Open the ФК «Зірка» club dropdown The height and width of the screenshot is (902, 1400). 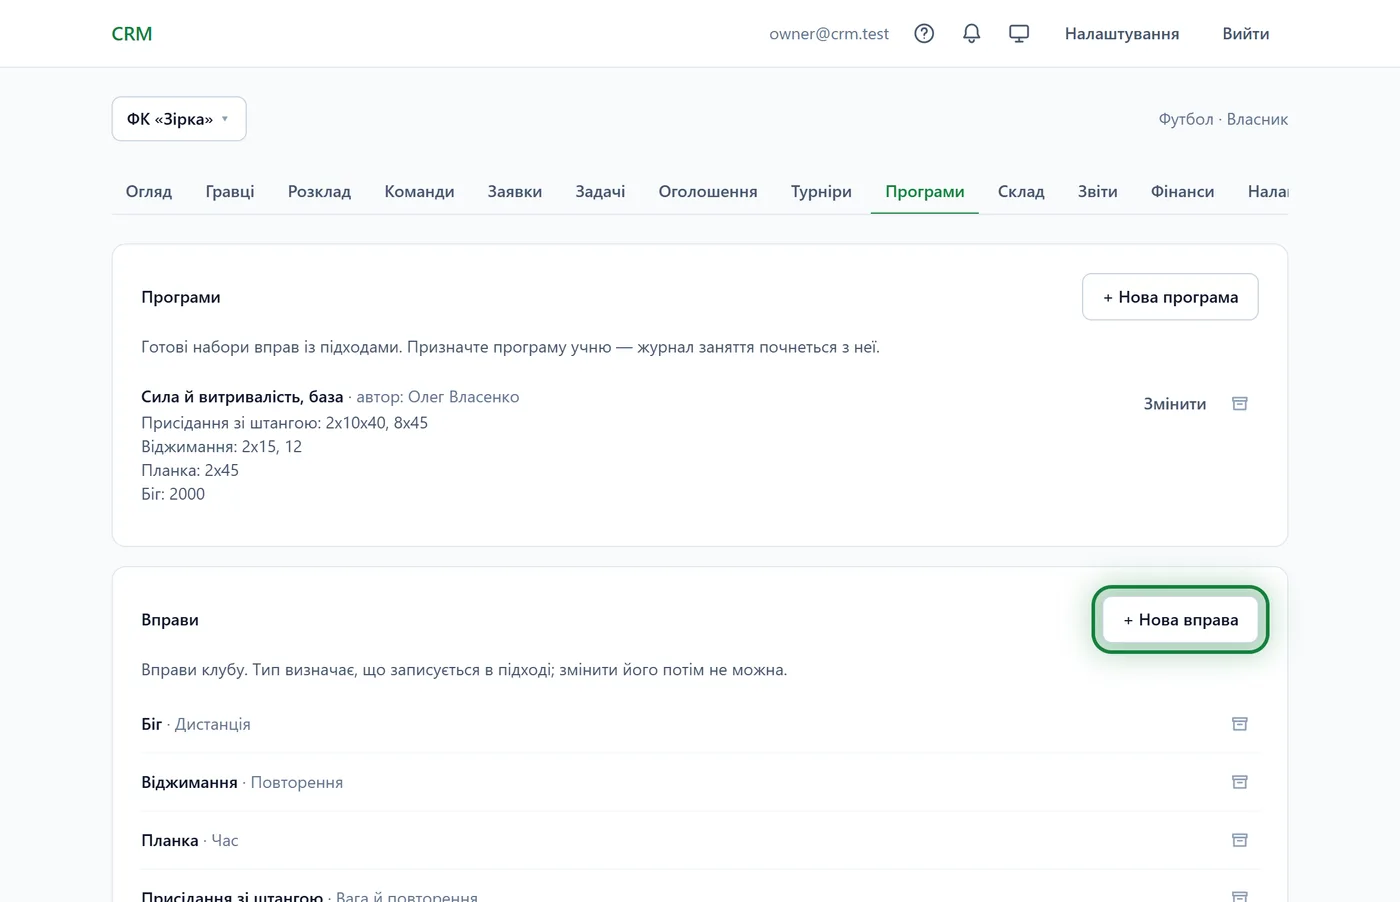179,119
